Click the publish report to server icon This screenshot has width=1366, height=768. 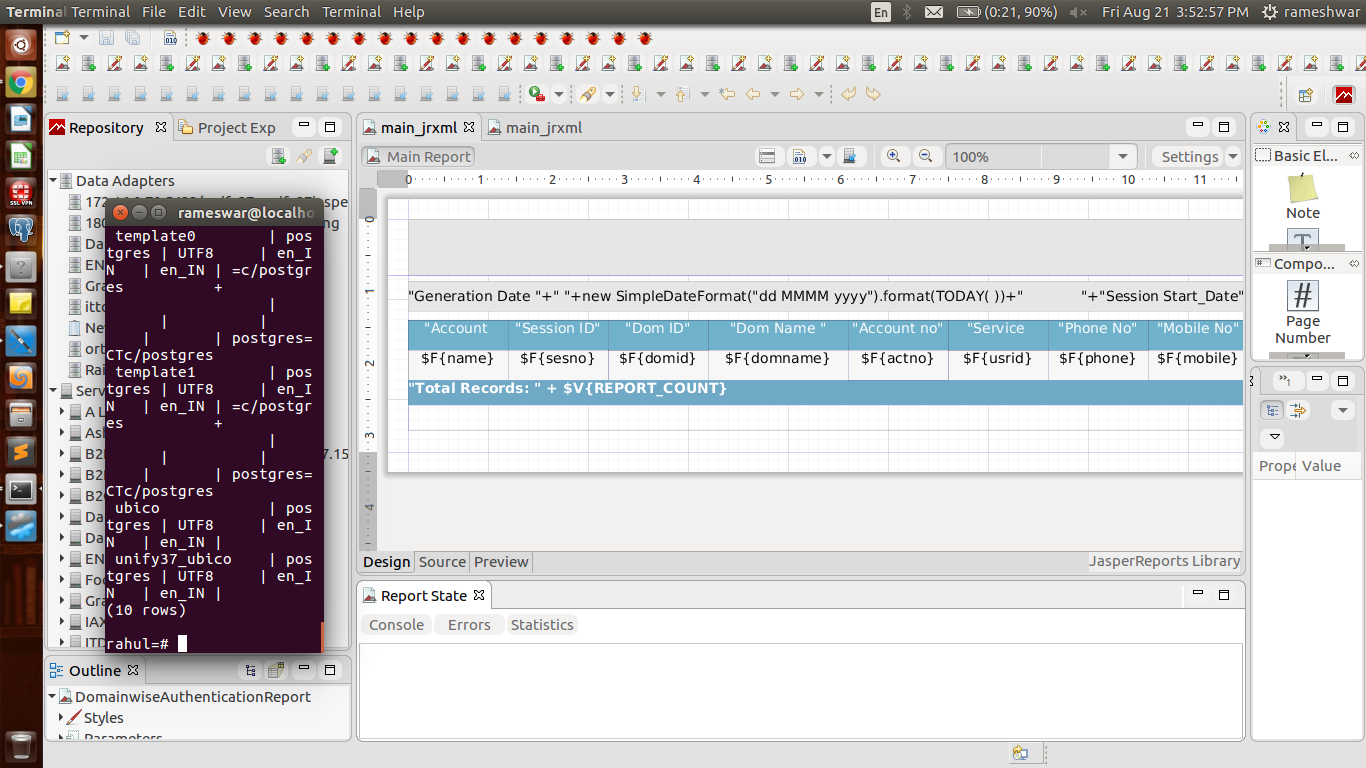pyautogui.click(x=851, y=157)
